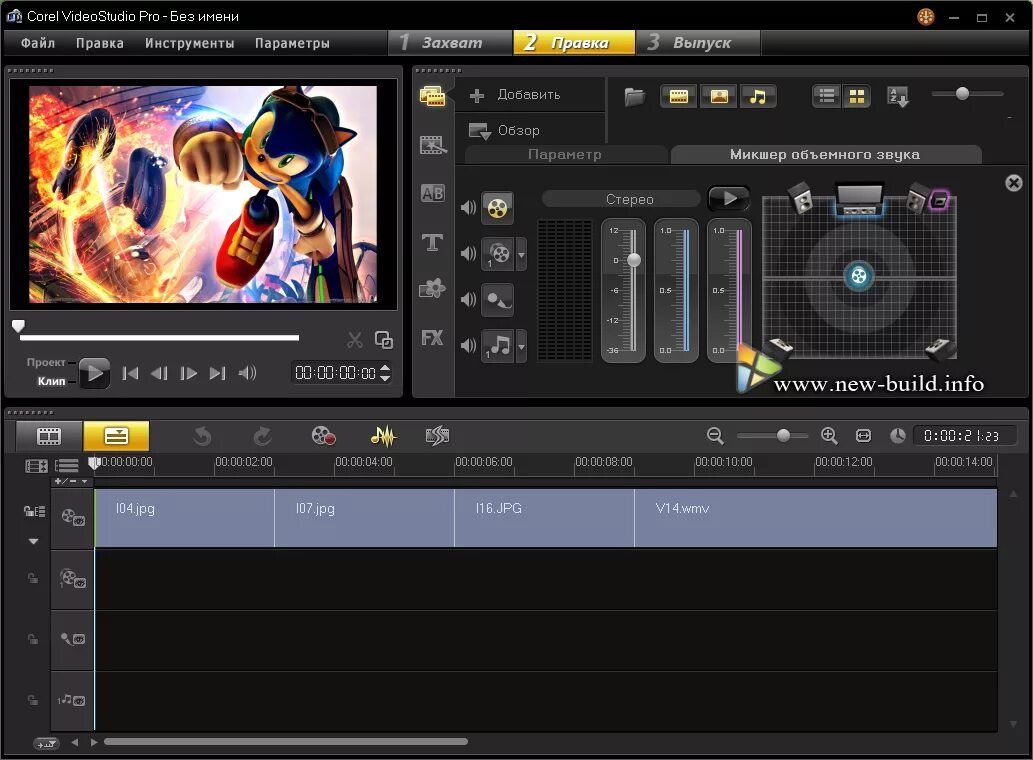This screenshot has width=1033, height=760.
Task: Switch library to list view
Action: pos(827,97)
